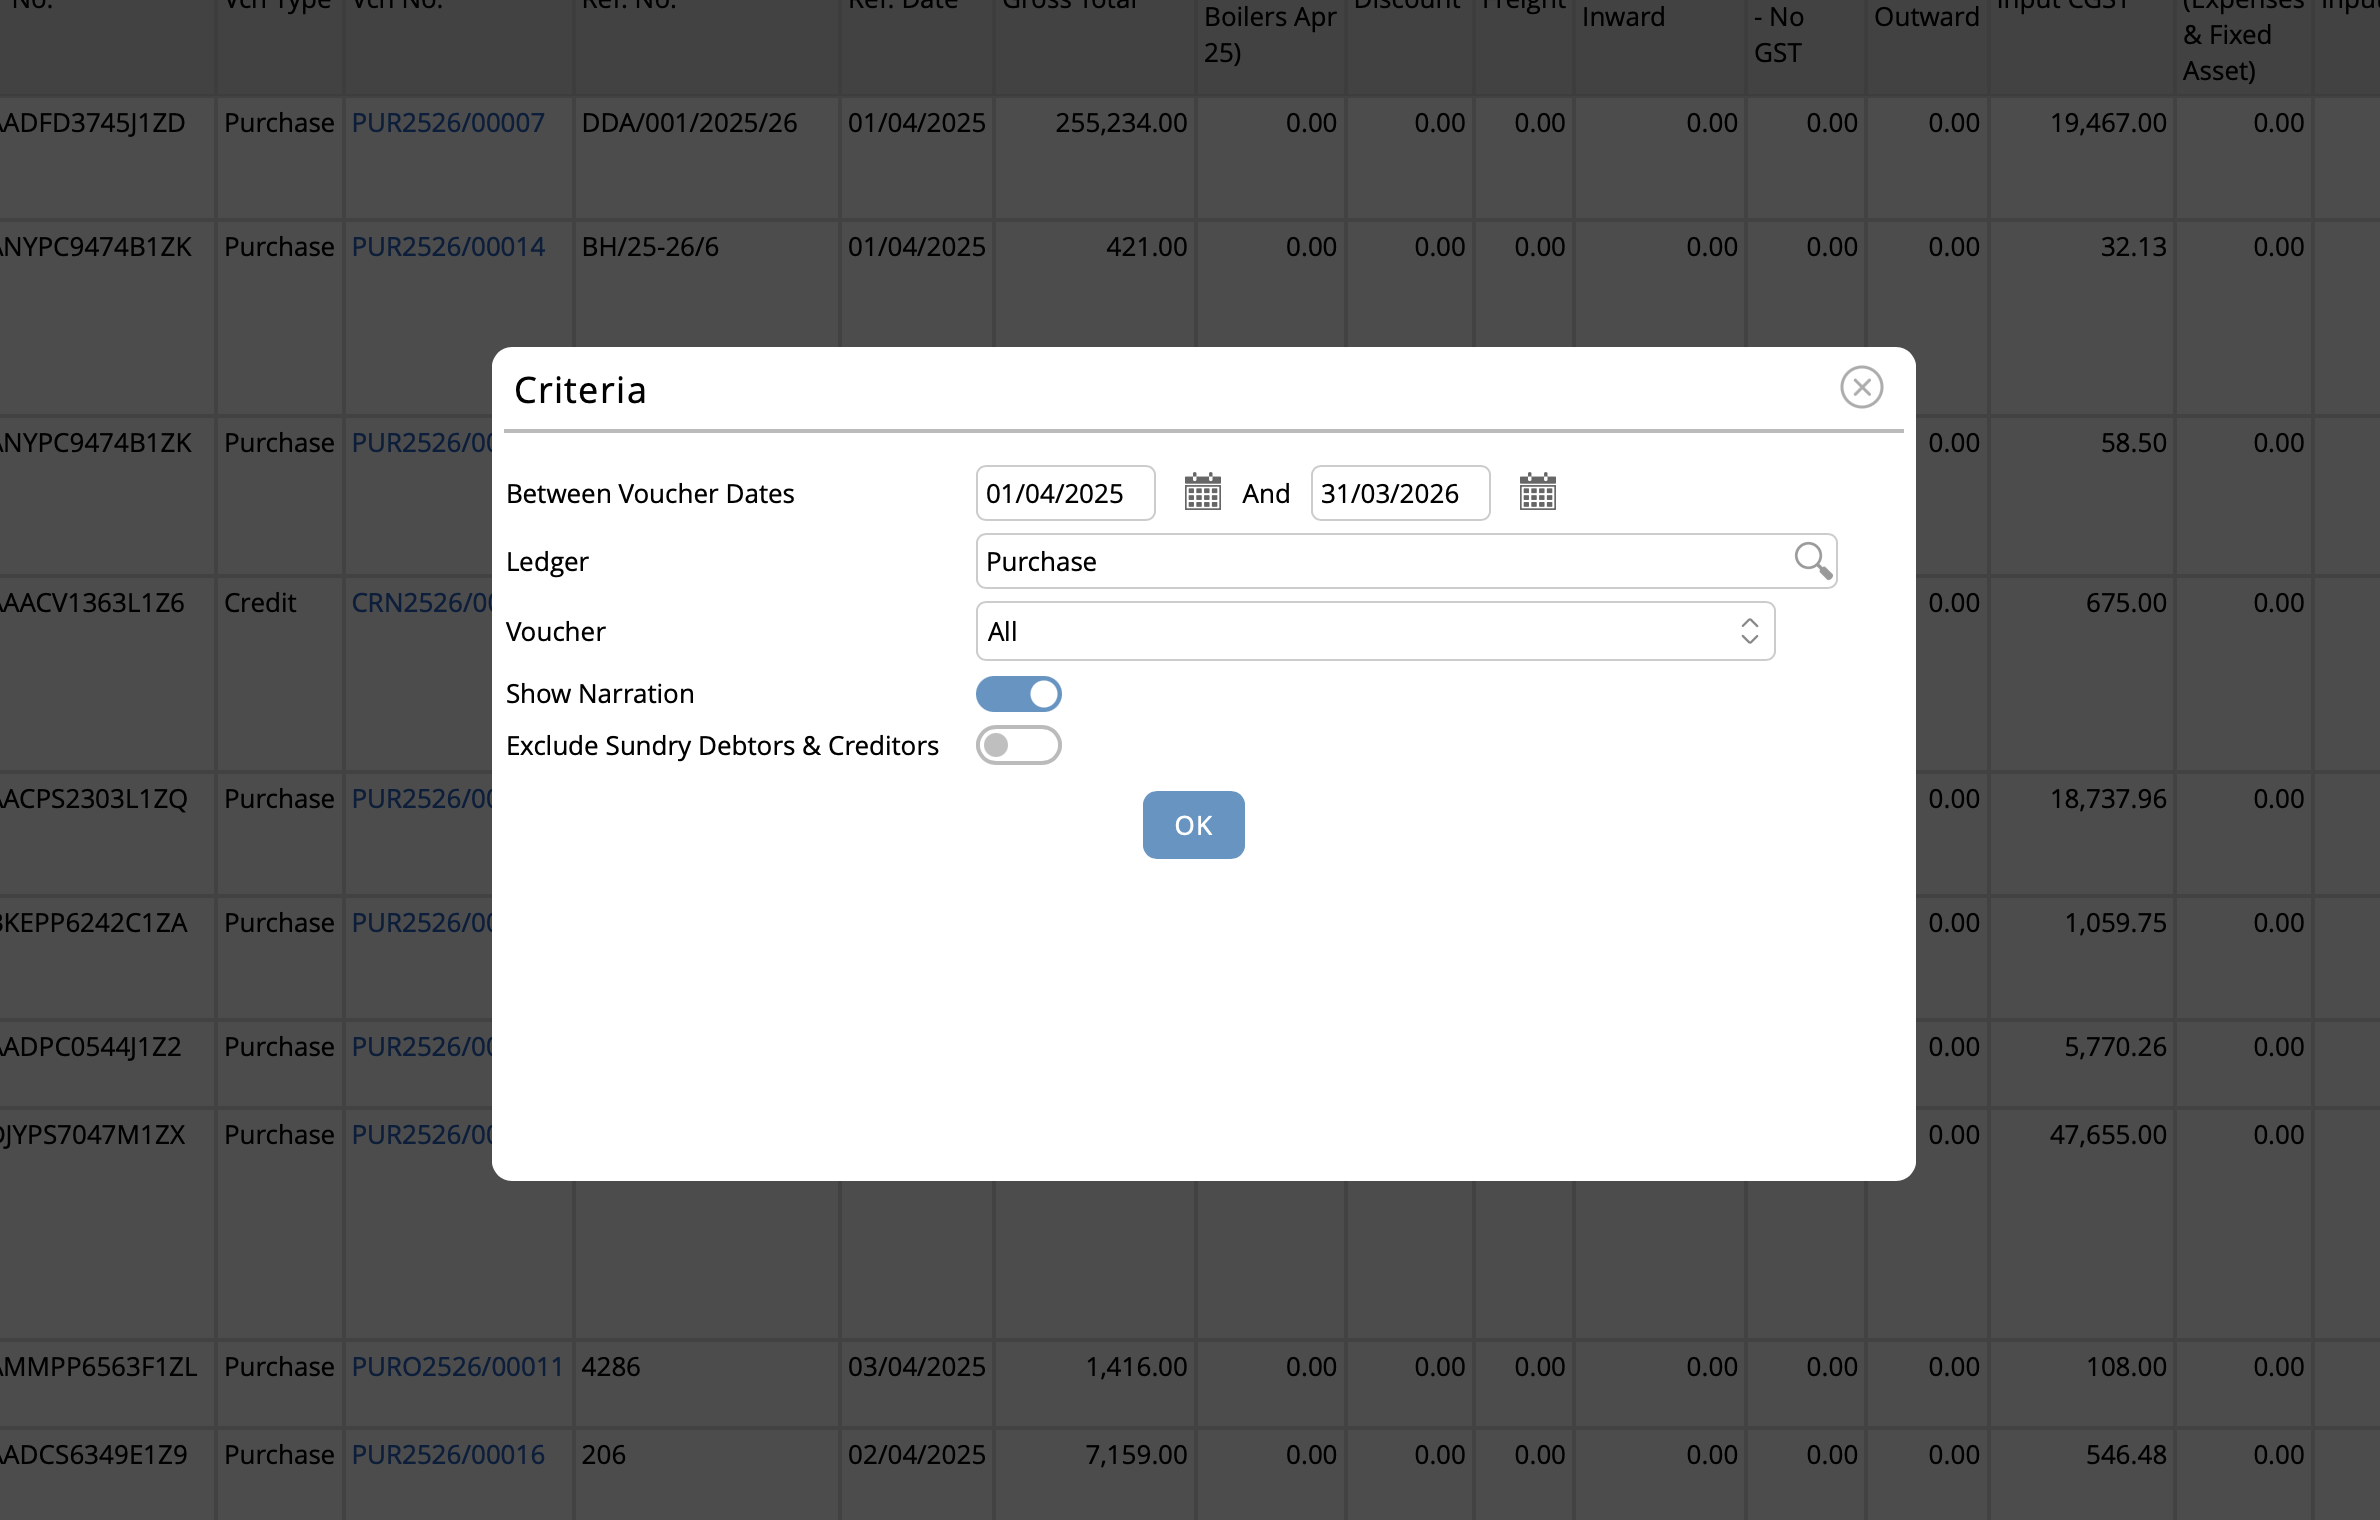The width and height of the screenshot is (2380, 1520).
Task: Edit the end date field 31/03/2026
Action: tap(1400, 493)
